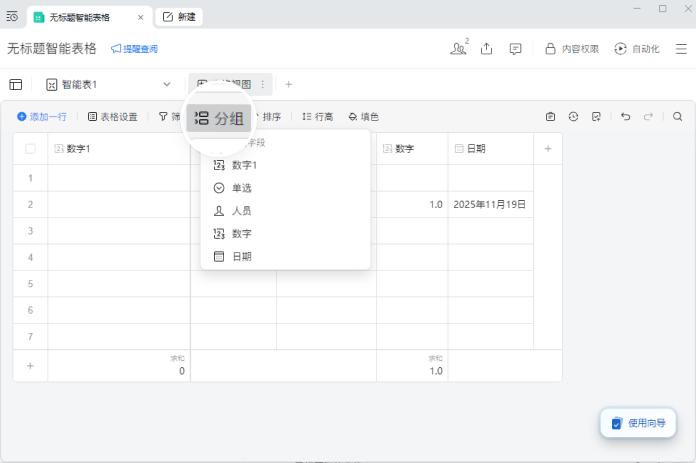The height and width of the screenshot is (463, 696).
Task: Open the 新建 tab
Action: [179, 17]
